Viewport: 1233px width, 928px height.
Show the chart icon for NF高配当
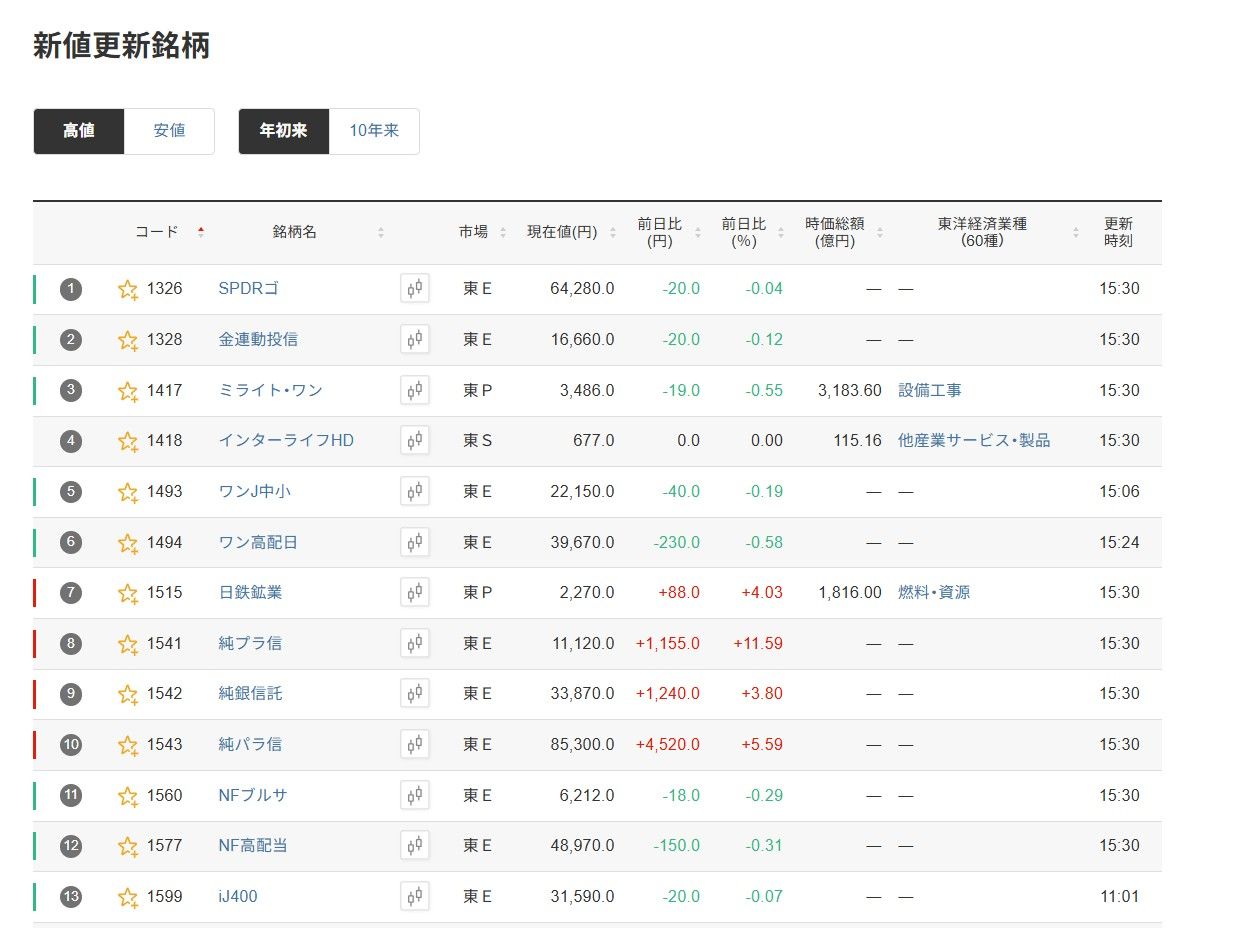[415, 846]
